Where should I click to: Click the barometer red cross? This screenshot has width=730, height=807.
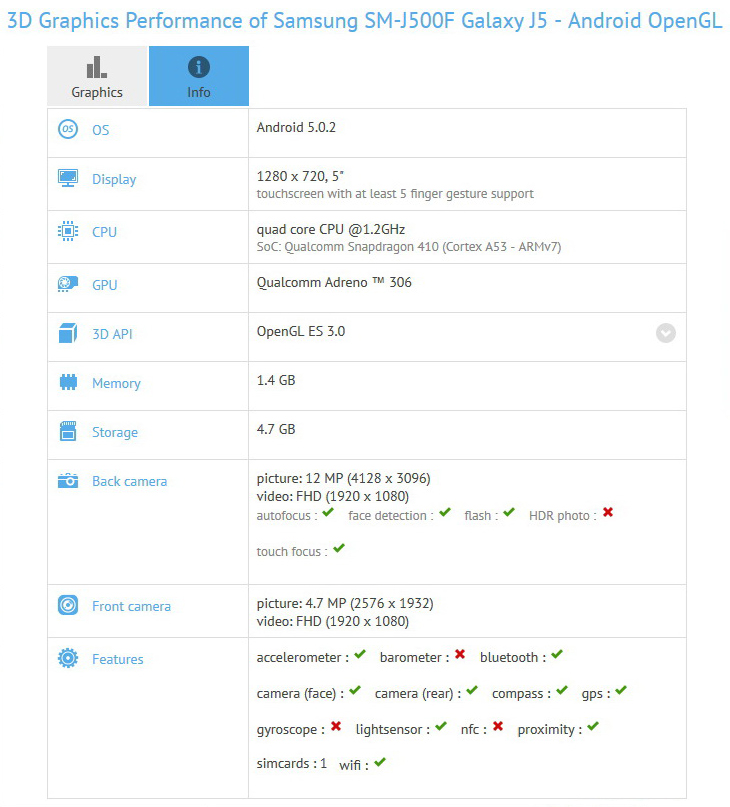pyautogui.click(x=460, y=655)
